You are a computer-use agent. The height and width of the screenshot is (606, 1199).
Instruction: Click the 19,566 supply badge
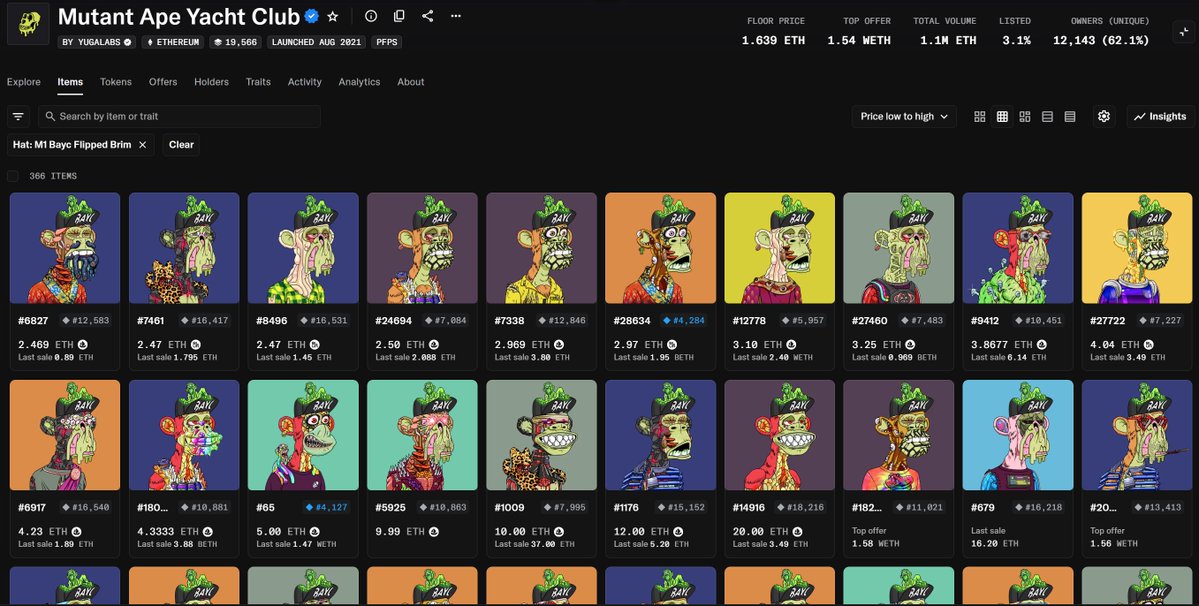tap(236, 42)
